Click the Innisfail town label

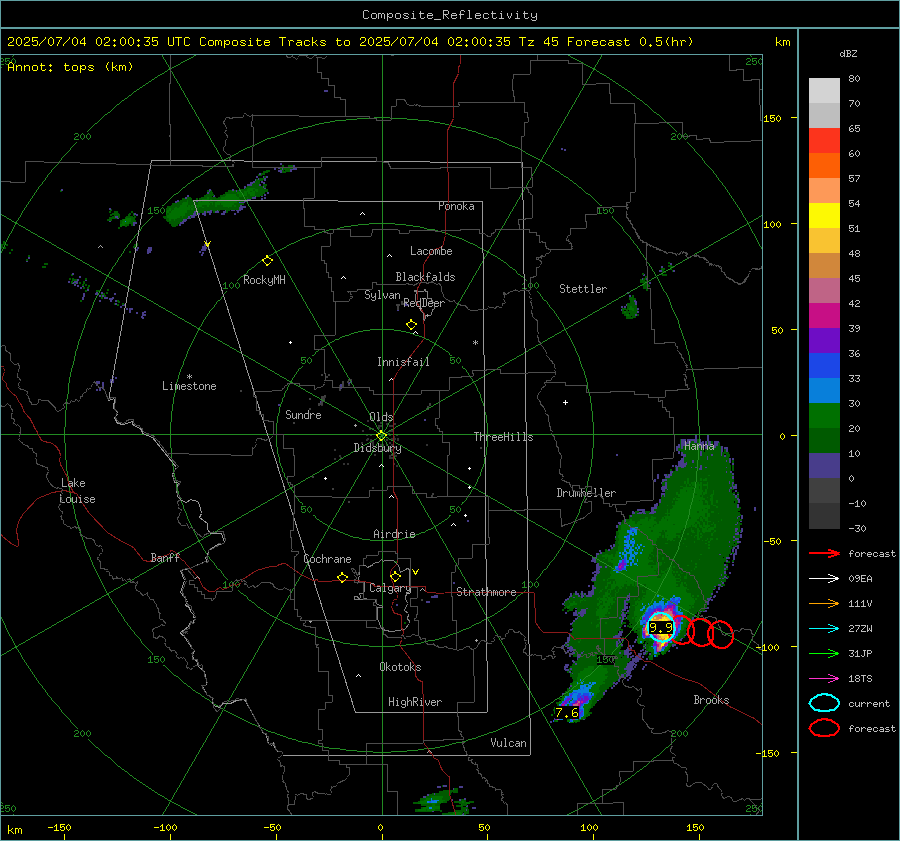tap(403, 362)
